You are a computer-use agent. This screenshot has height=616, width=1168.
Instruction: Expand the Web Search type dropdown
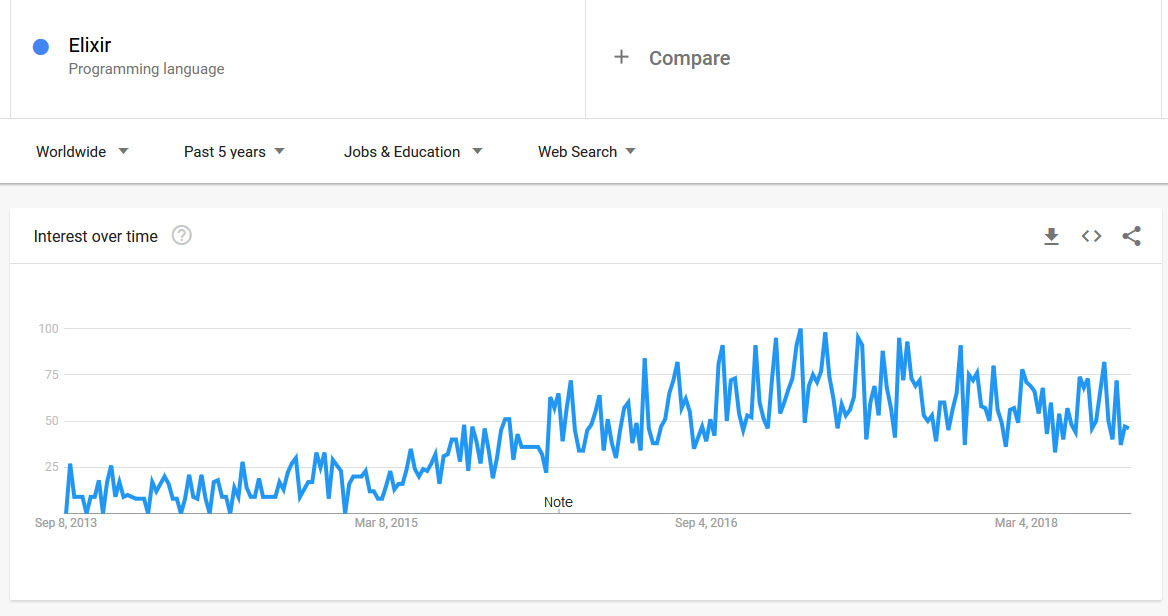point(586,152)
